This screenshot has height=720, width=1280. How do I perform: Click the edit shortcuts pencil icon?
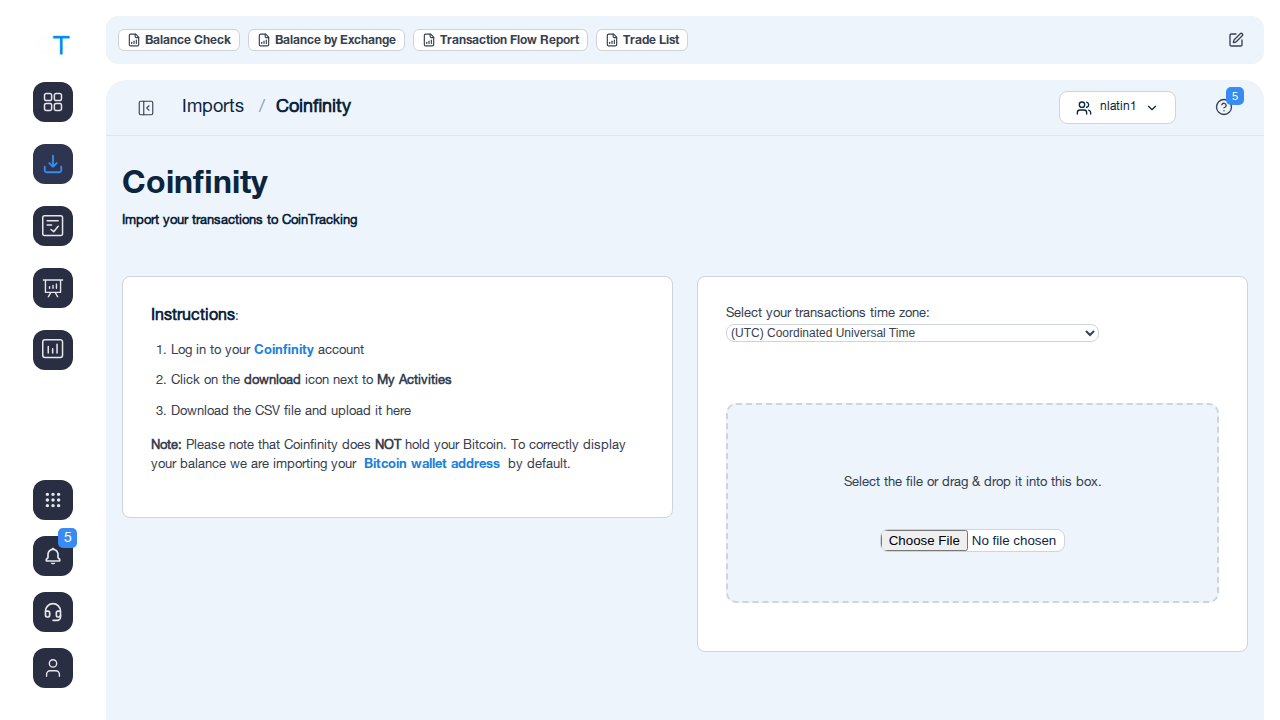pos(1236,40)
